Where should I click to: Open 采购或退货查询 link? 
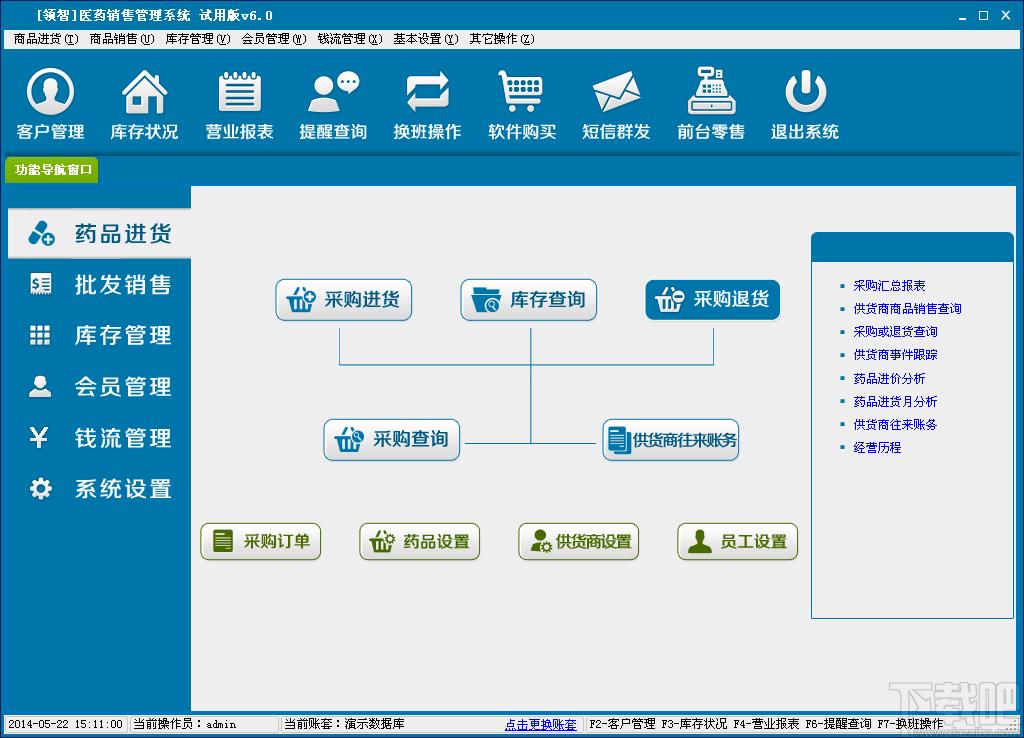click(x=895, y=332)
